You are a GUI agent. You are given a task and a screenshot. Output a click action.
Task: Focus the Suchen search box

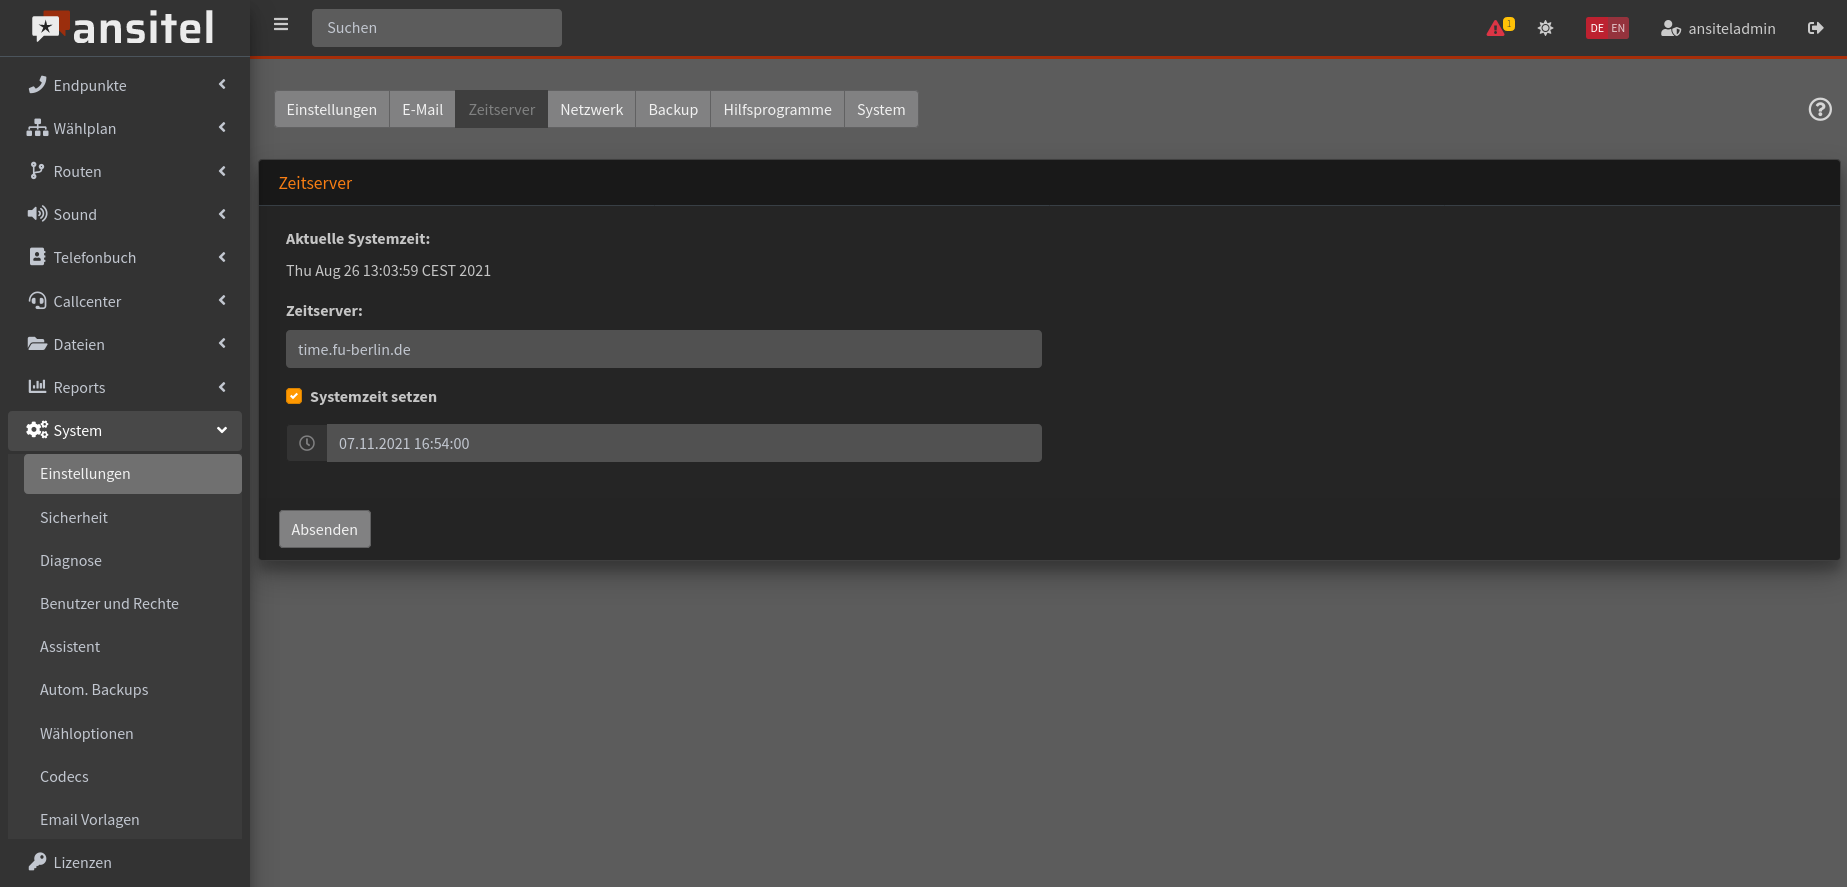click(437, 28)
